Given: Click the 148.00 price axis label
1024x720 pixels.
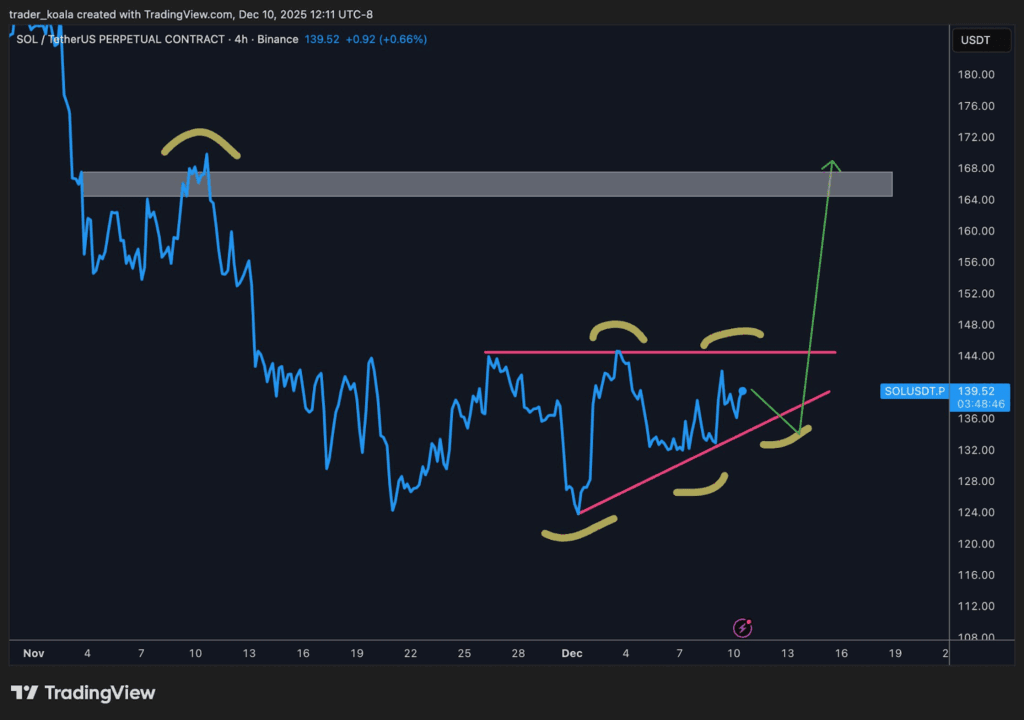Looking at the screenshot, I should pyautogui.click(x=976, y=325).
